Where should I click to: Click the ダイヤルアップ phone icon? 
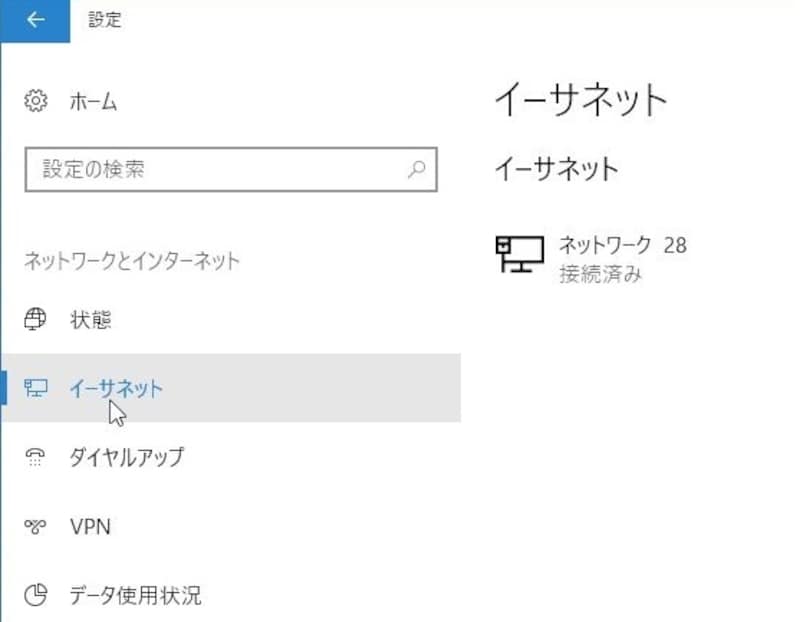pyautogui.click(x=36, y=457)
